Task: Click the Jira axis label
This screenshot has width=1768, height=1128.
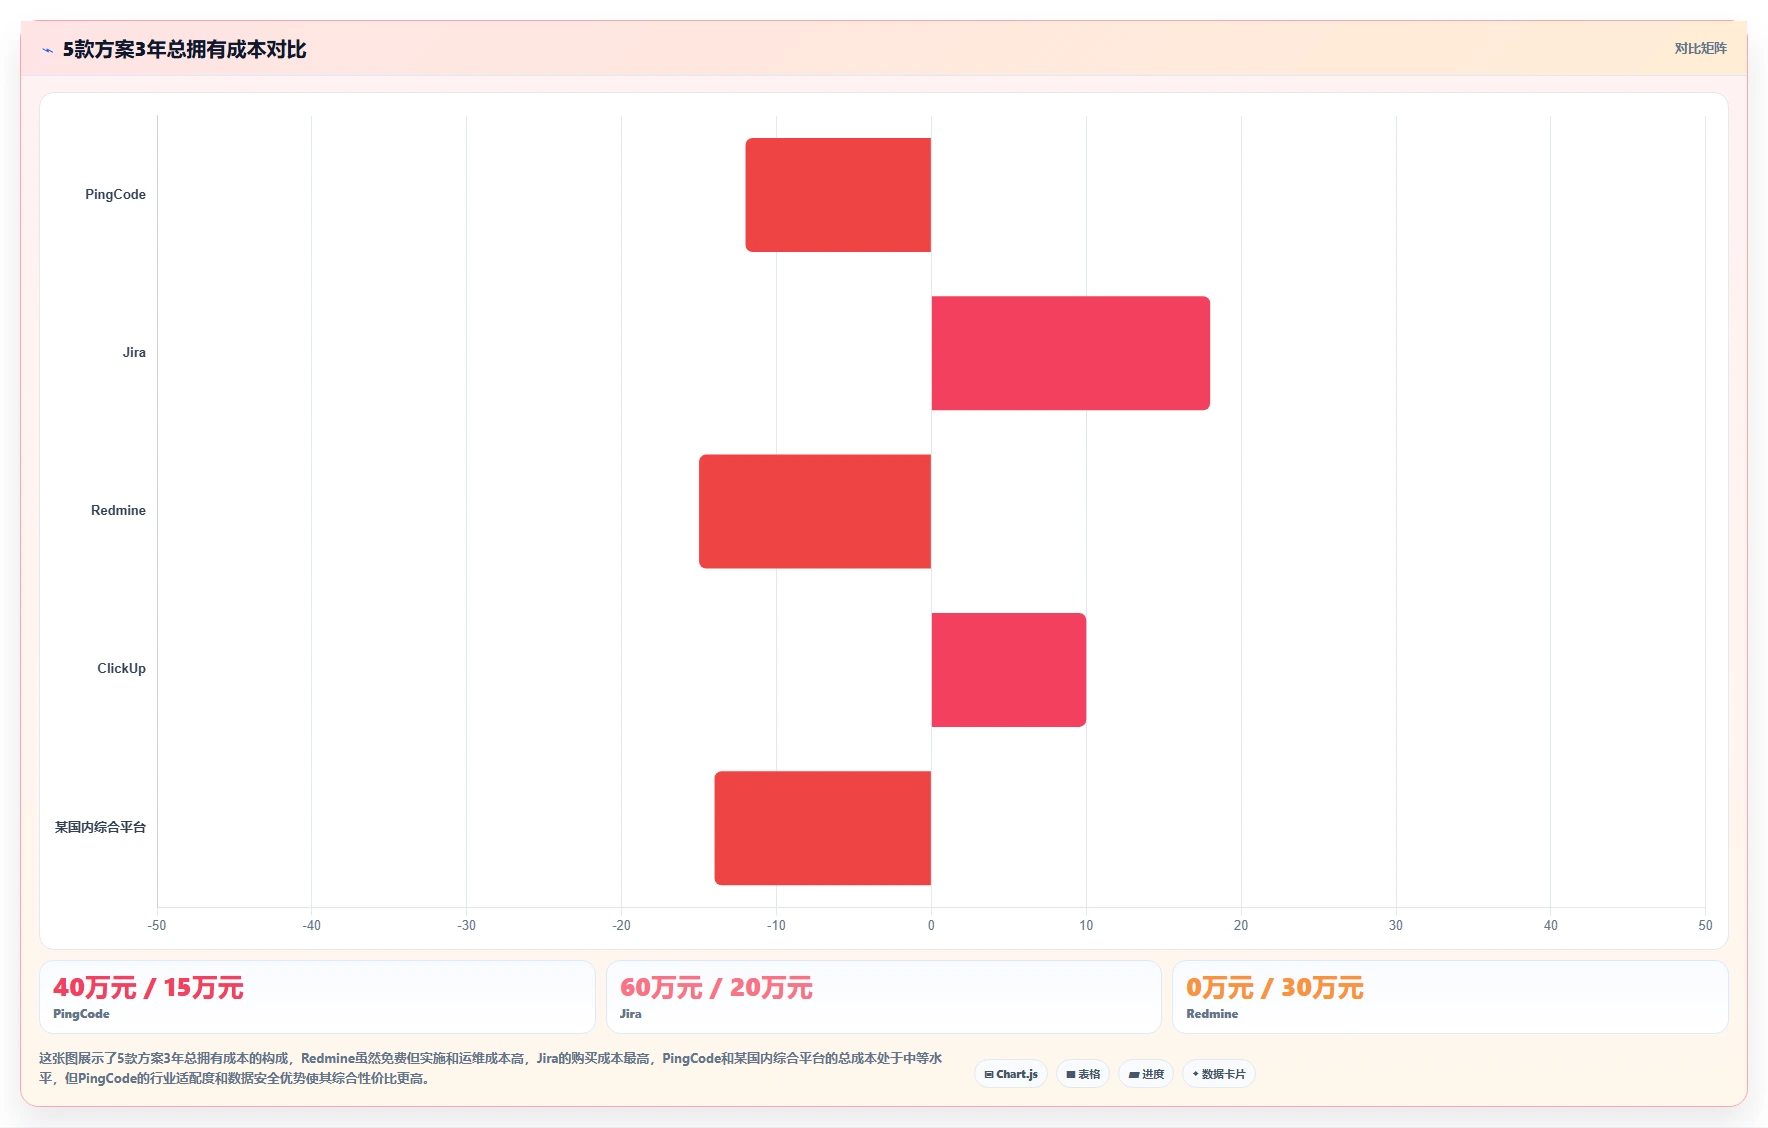Action: 134,352
